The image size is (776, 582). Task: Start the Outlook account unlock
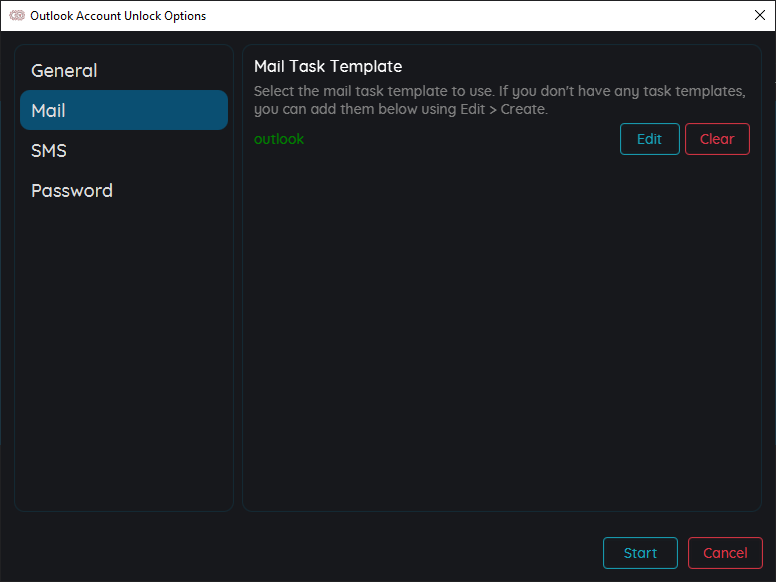click(640, 553)
